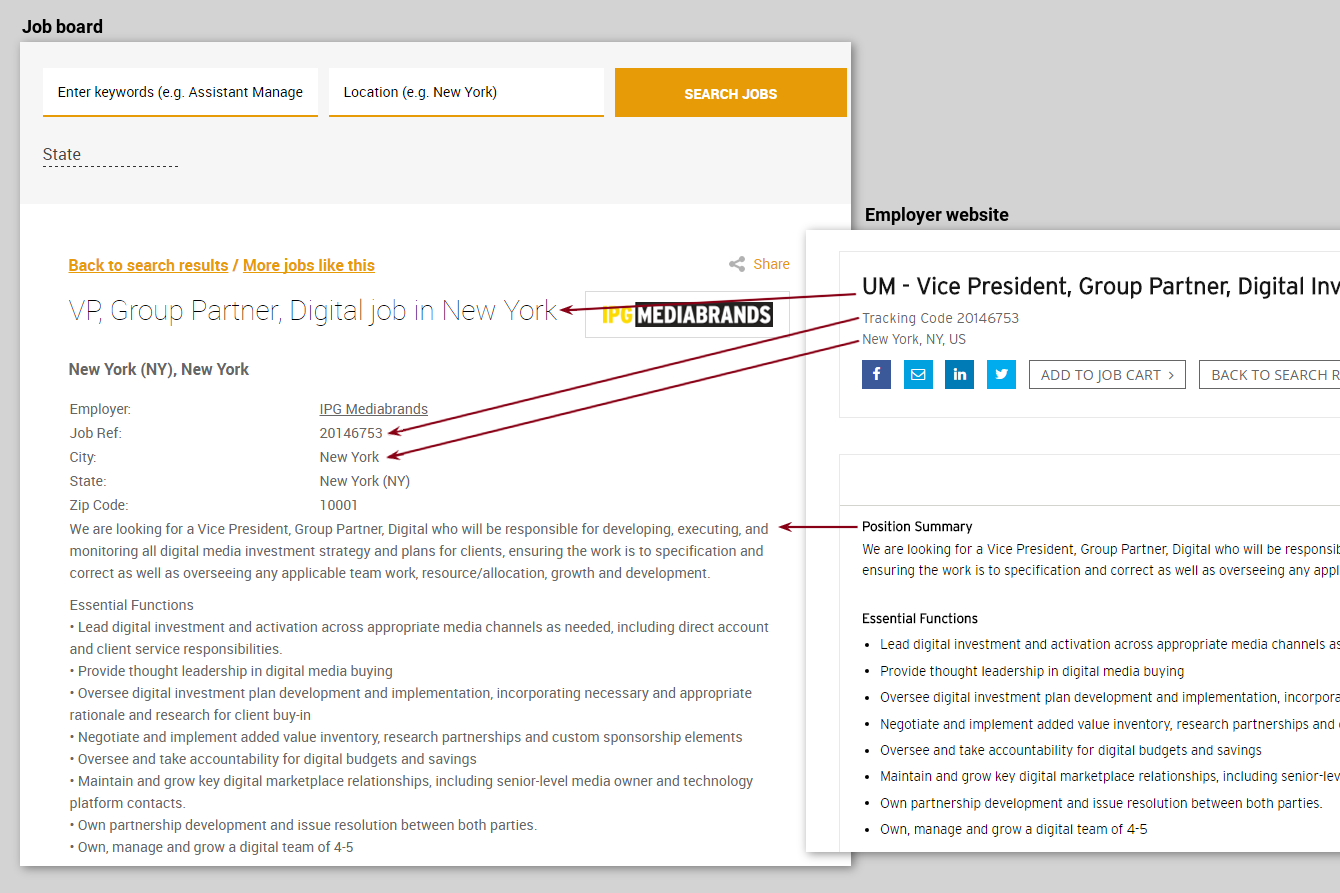The width and height of the screenshot is (1340, 893).
Task: Select job ref value 20146753
Action: click(351, 433)
